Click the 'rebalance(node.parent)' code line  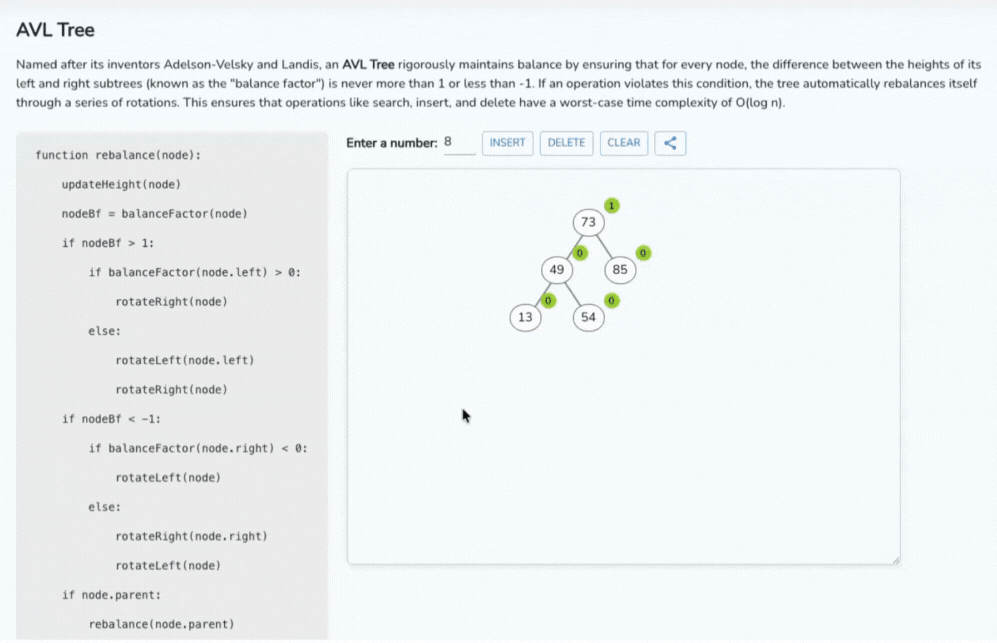click(161, 625)
